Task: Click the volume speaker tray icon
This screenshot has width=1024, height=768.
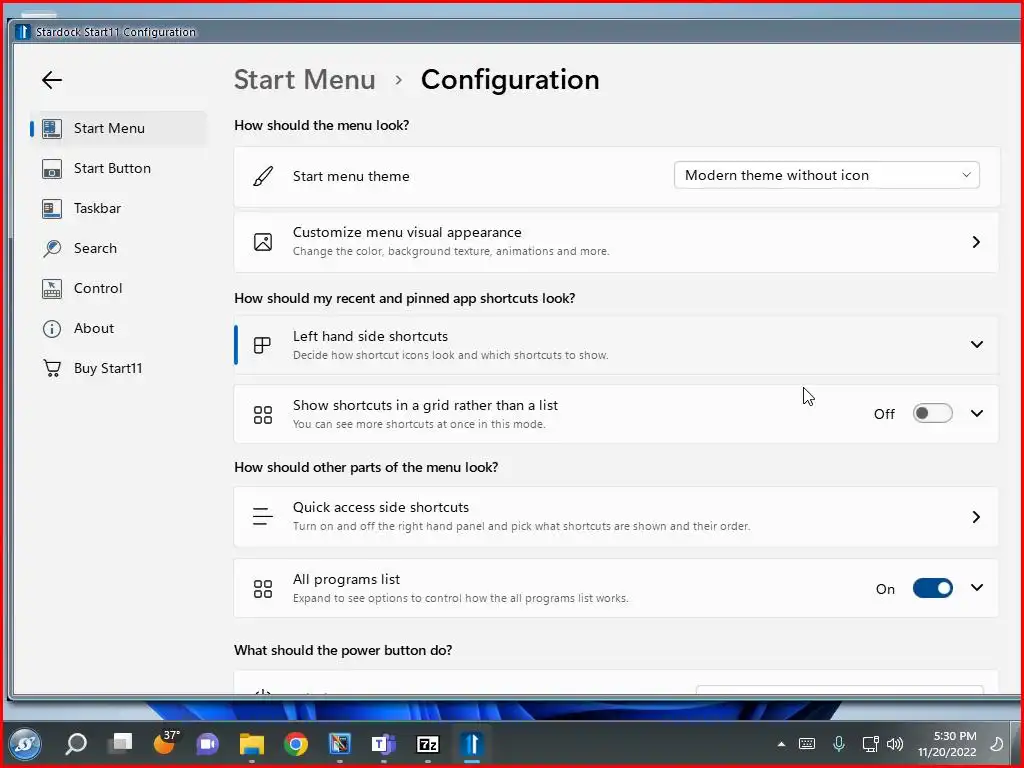Action: [895, 744]
